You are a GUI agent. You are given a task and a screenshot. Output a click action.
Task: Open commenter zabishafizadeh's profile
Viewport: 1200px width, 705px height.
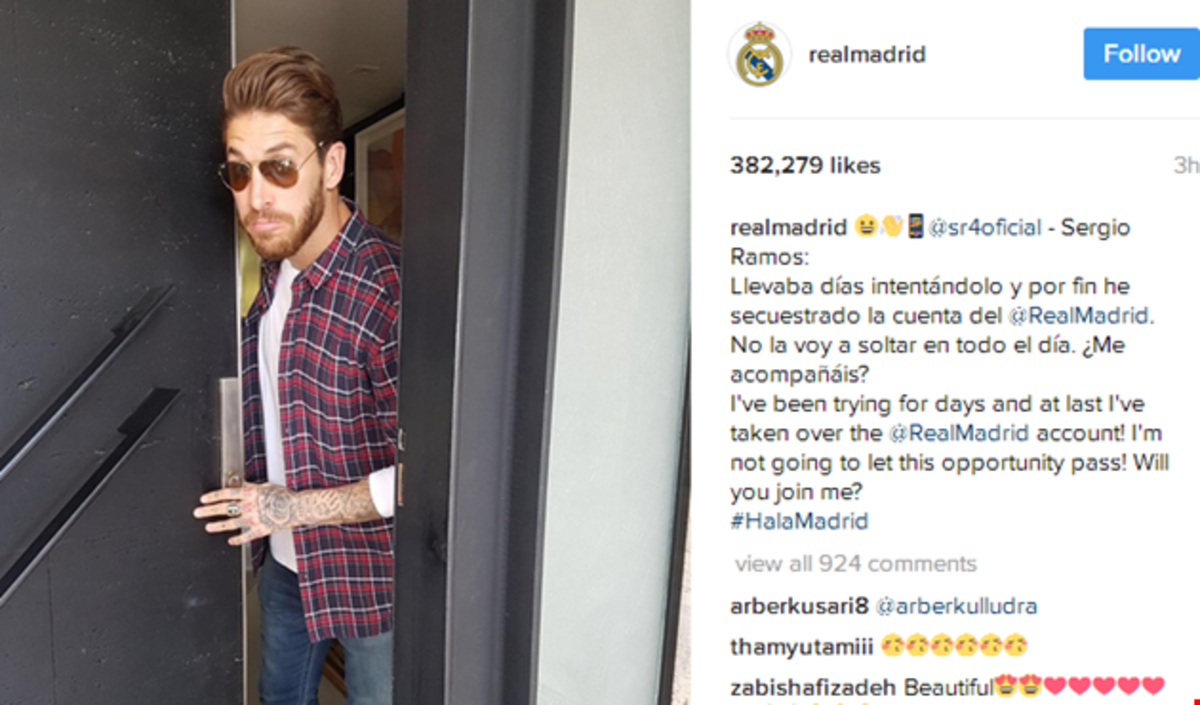[814, 687]
